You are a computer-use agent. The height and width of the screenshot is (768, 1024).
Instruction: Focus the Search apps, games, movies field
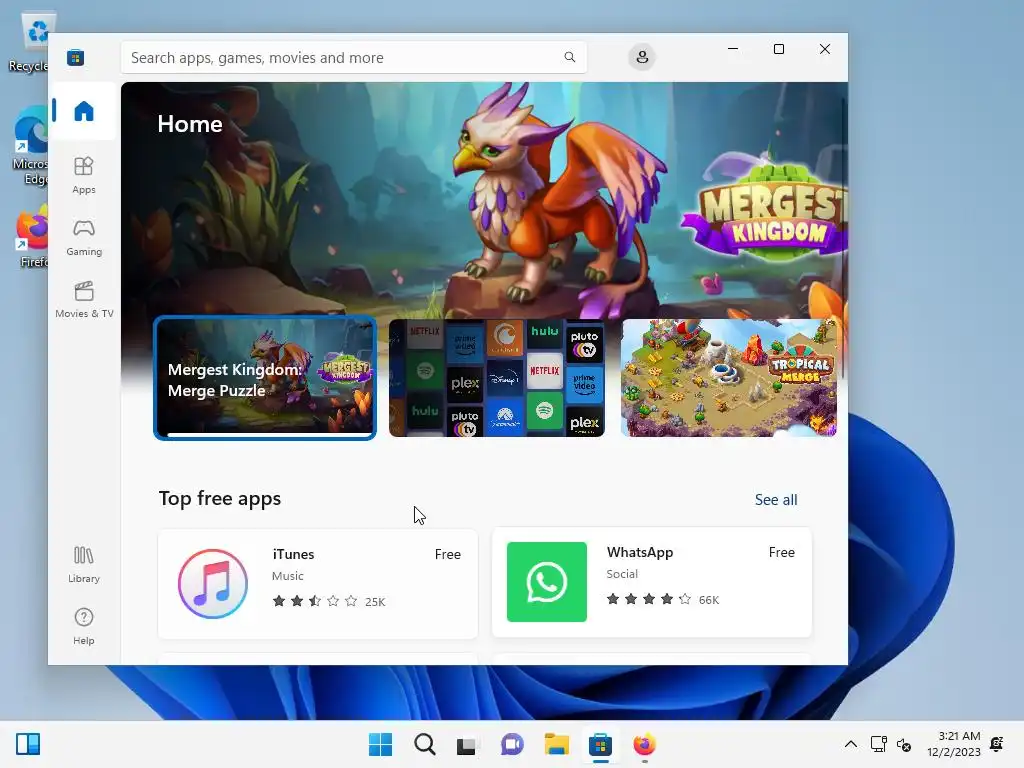[353, 57]
